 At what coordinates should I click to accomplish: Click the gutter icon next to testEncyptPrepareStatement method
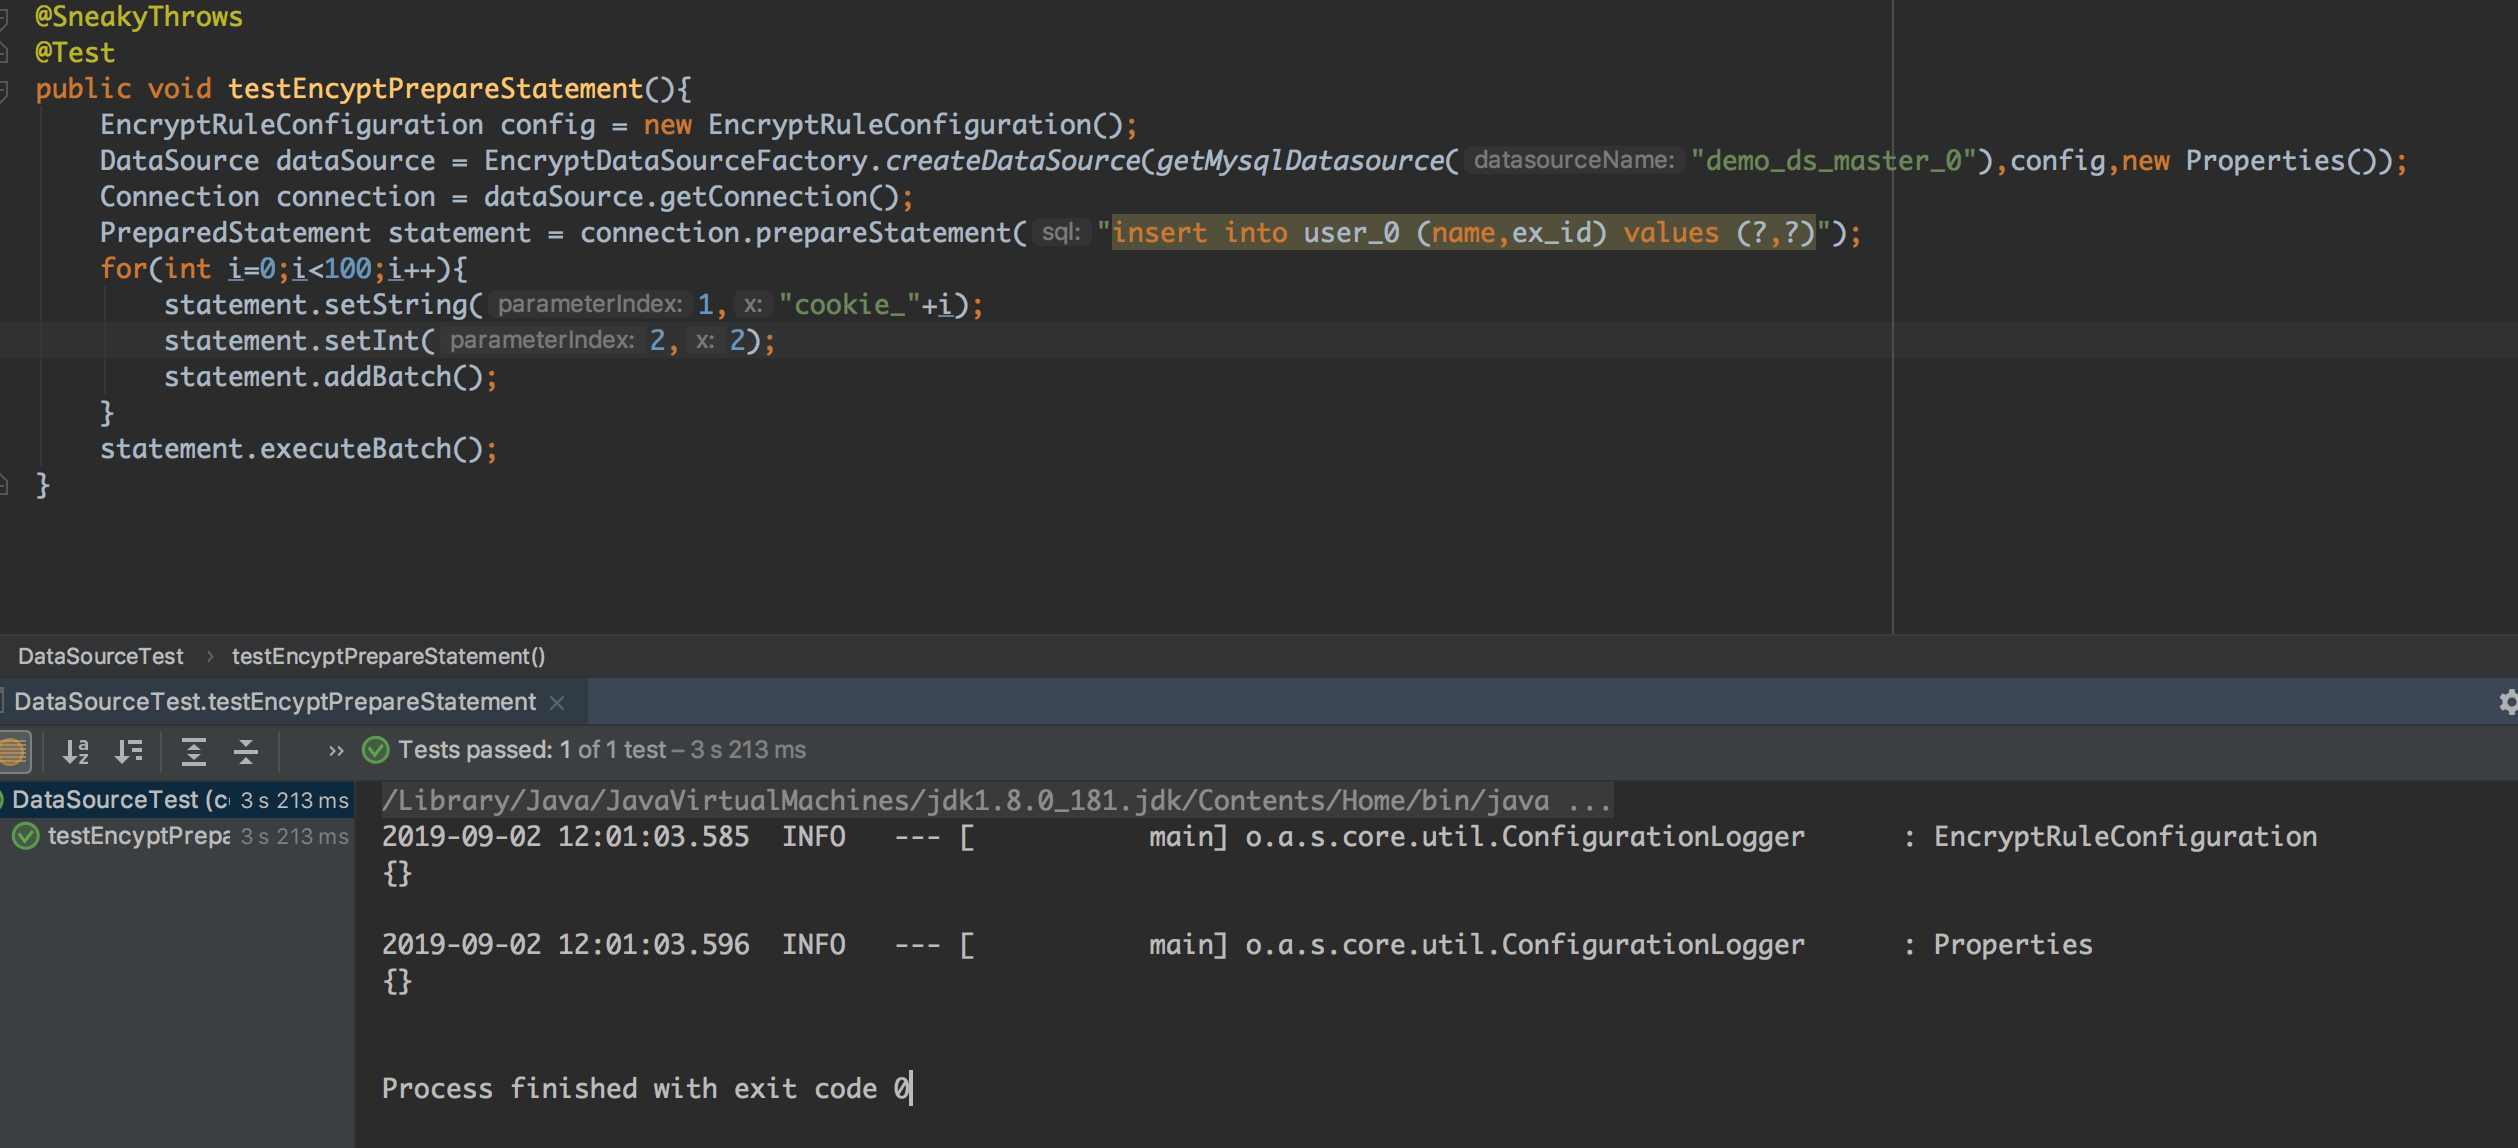pos(5,88)
